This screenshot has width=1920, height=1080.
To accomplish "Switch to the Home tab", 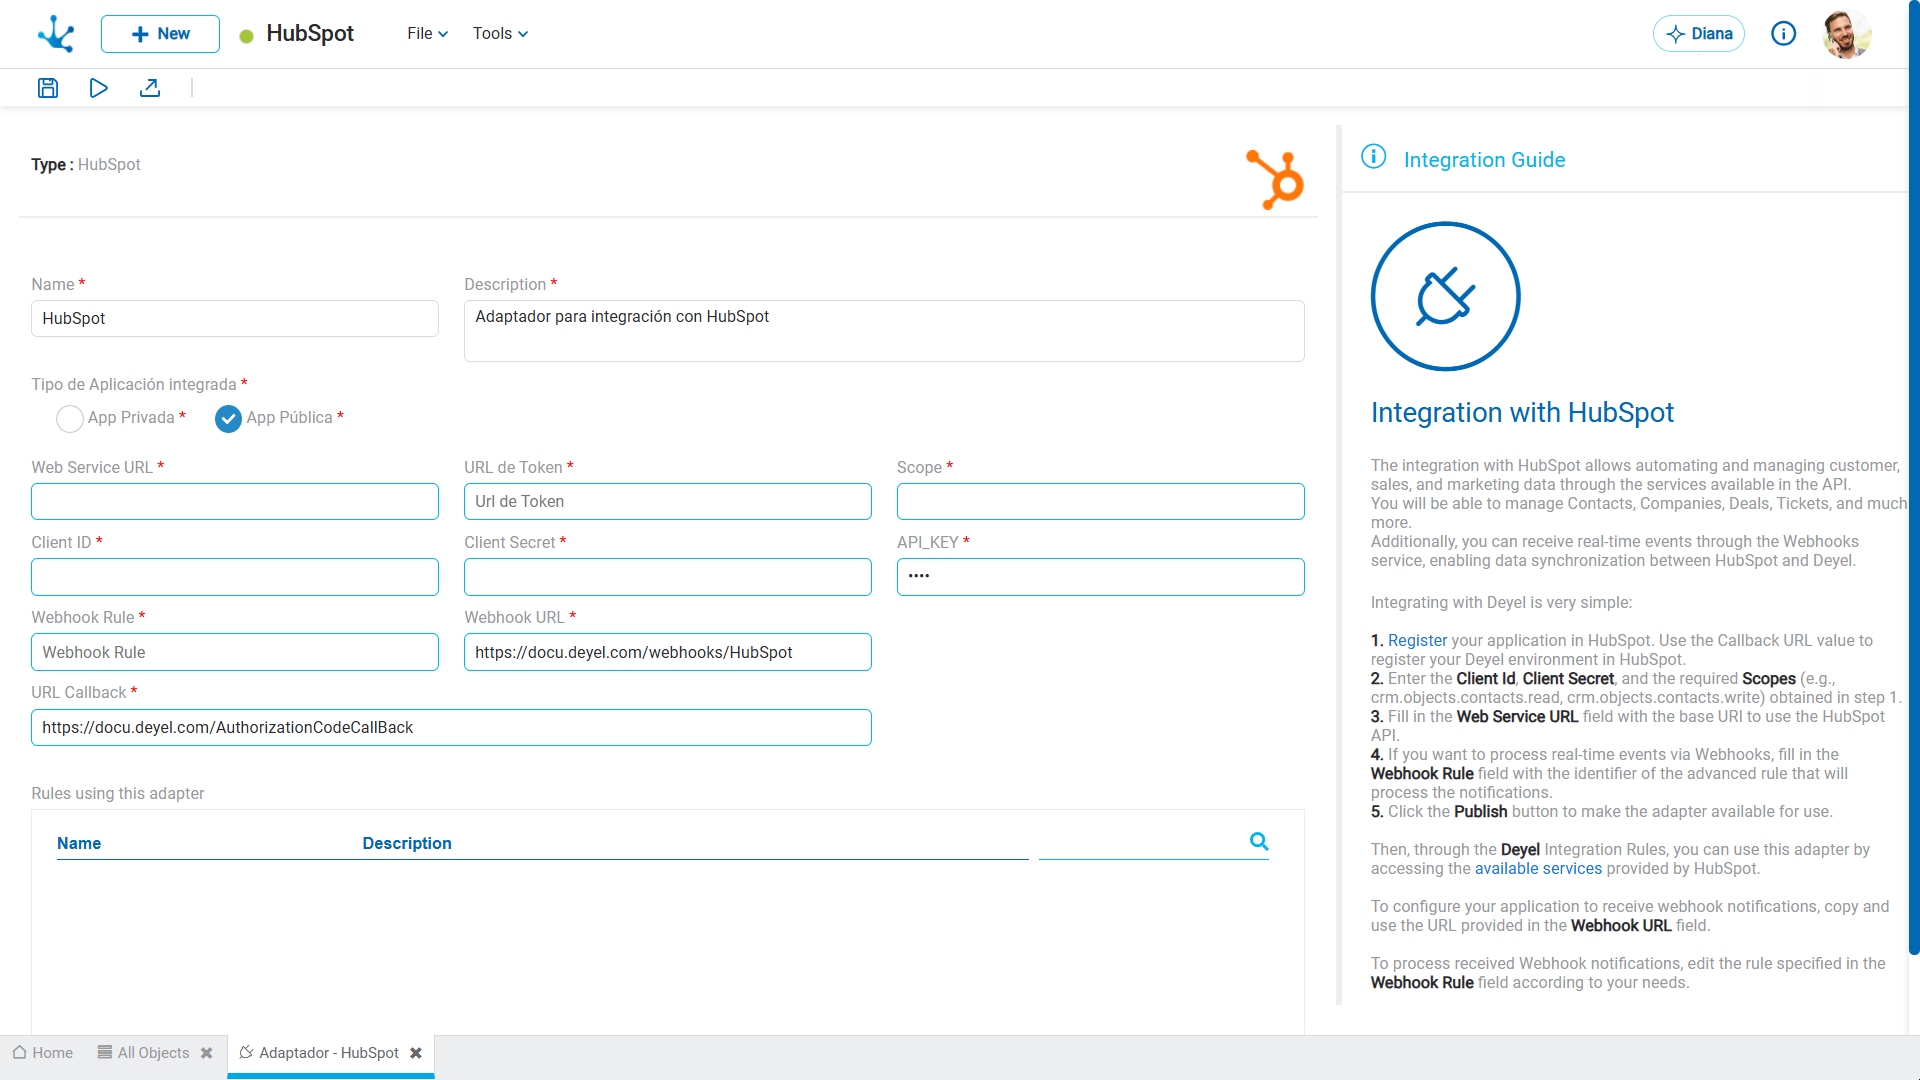I will (x=43, y=1053).
